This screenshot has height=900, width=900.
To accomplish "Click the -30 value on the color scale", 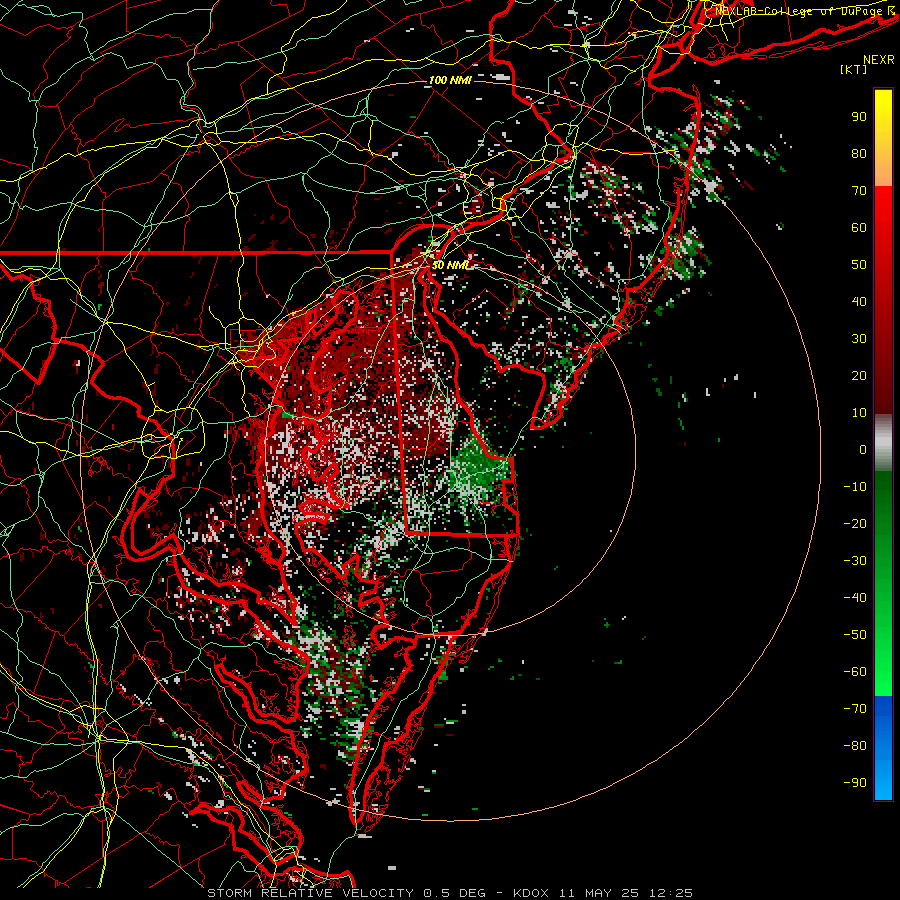I will (x=855, y=561).
